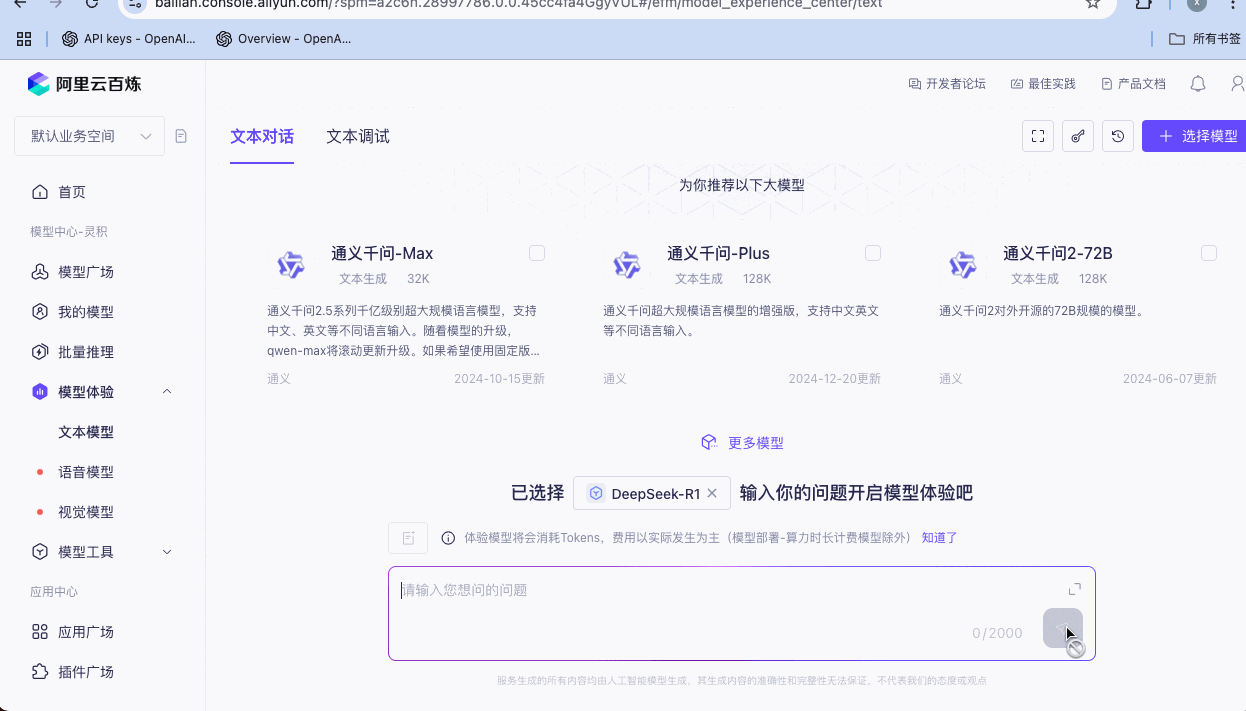The height and width of the screenshot is (711, 1246).
Task: Open the 默认业务空间 workspace dropdown
Action: [89, 136]
